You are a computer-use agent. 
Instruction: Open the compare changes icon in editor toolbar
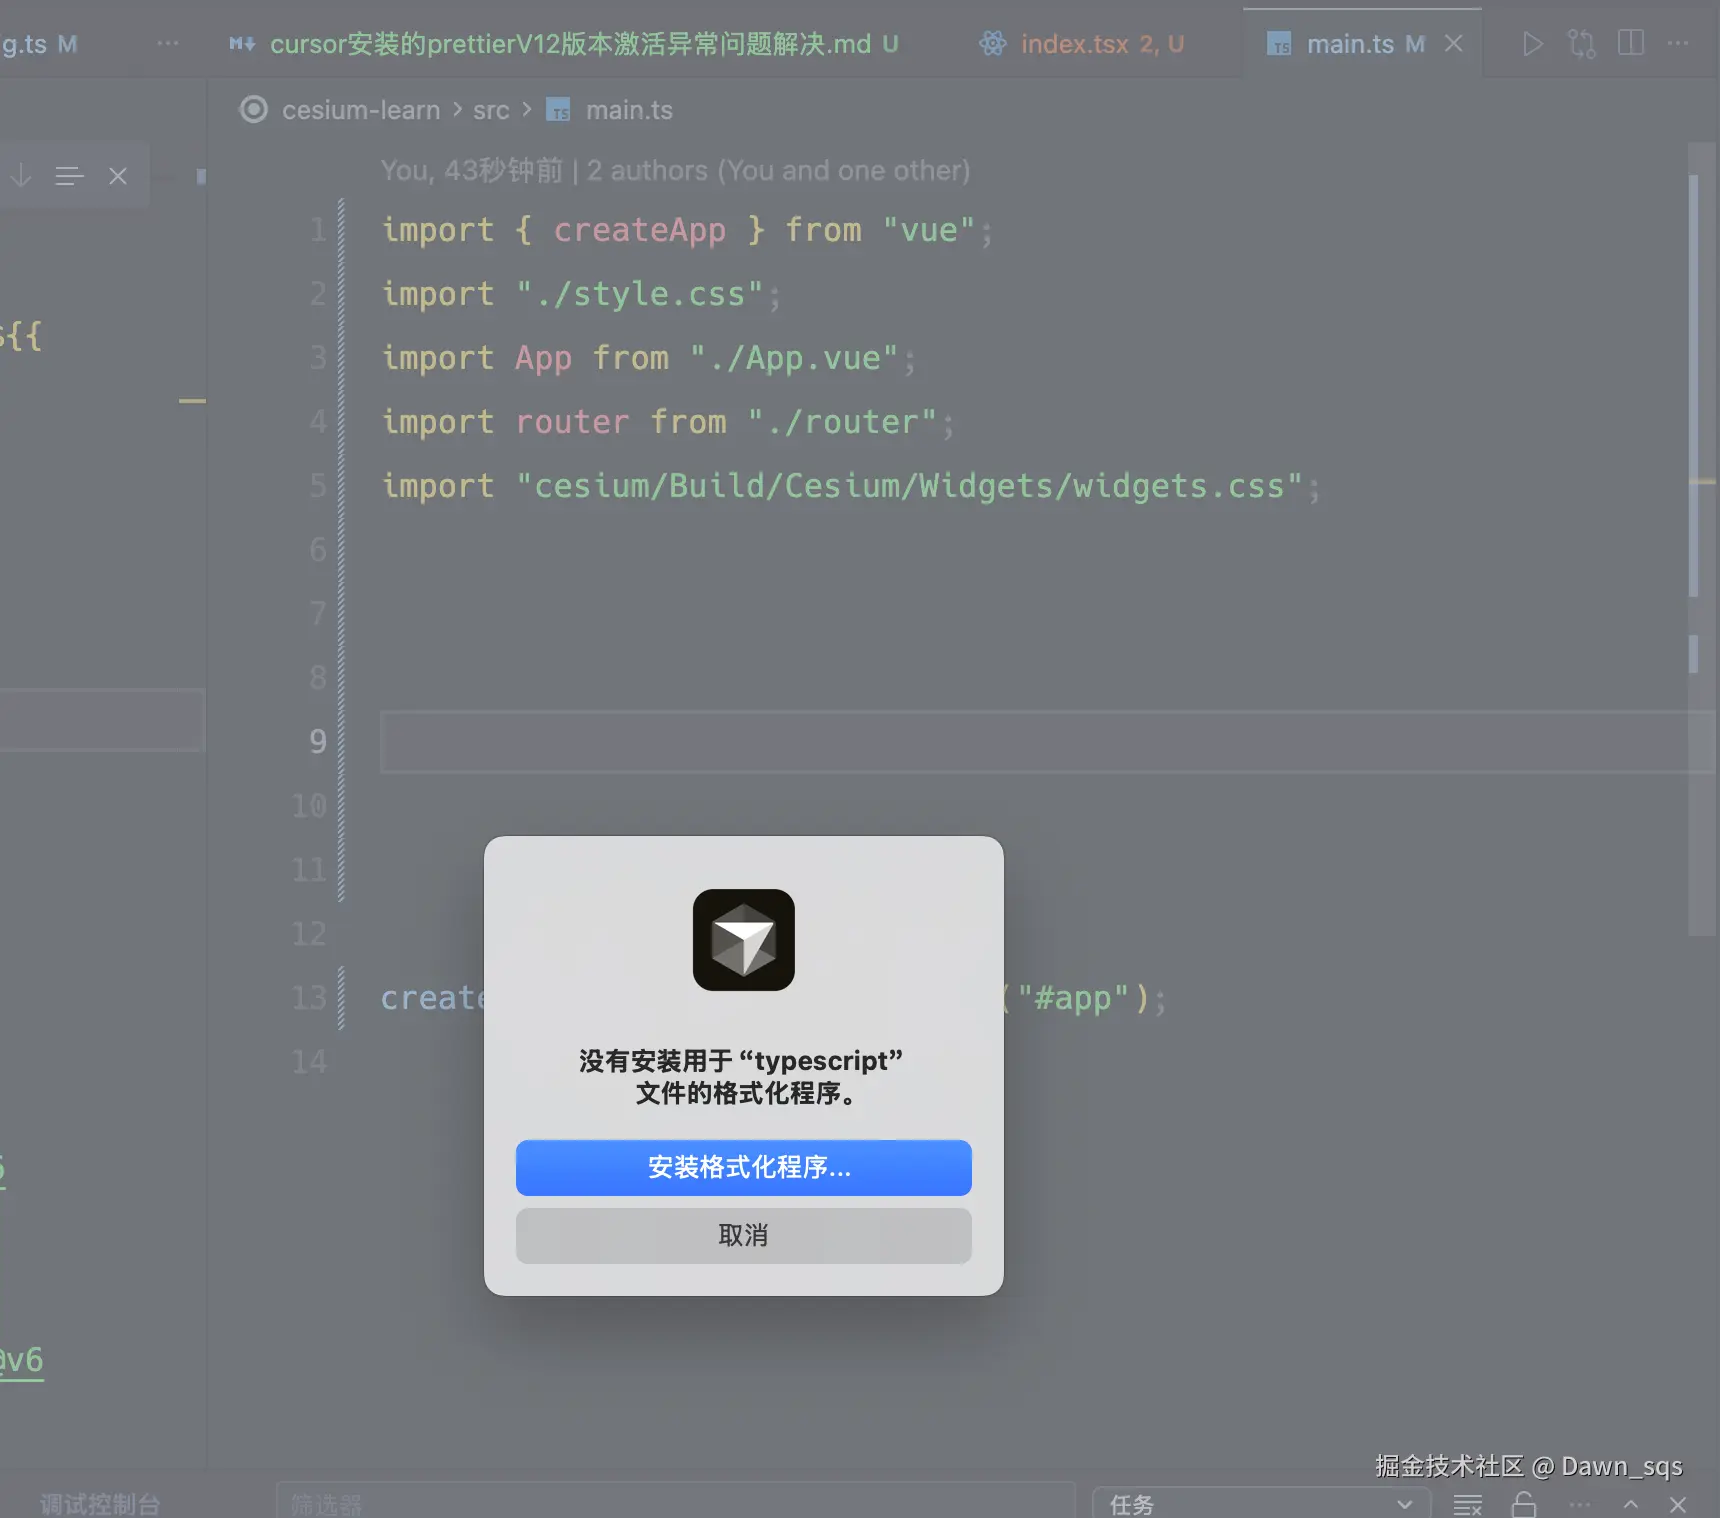coord(1582,44)
